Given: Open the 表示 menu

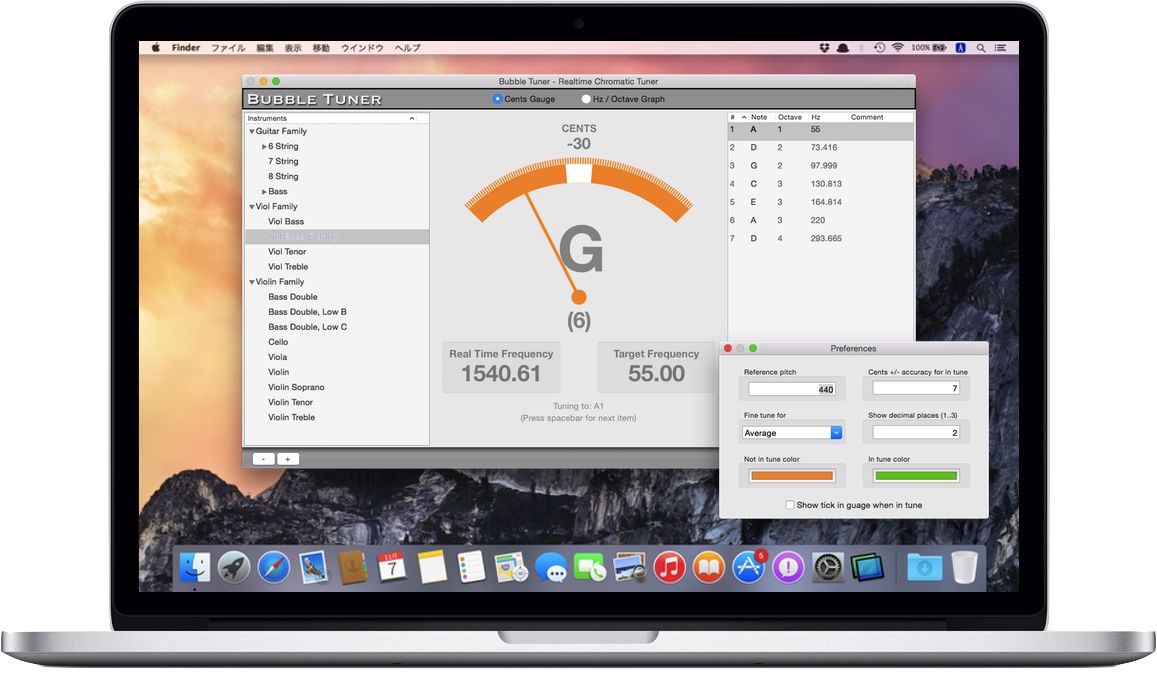Looking at the screenshot, I should [x=293, y=48].
